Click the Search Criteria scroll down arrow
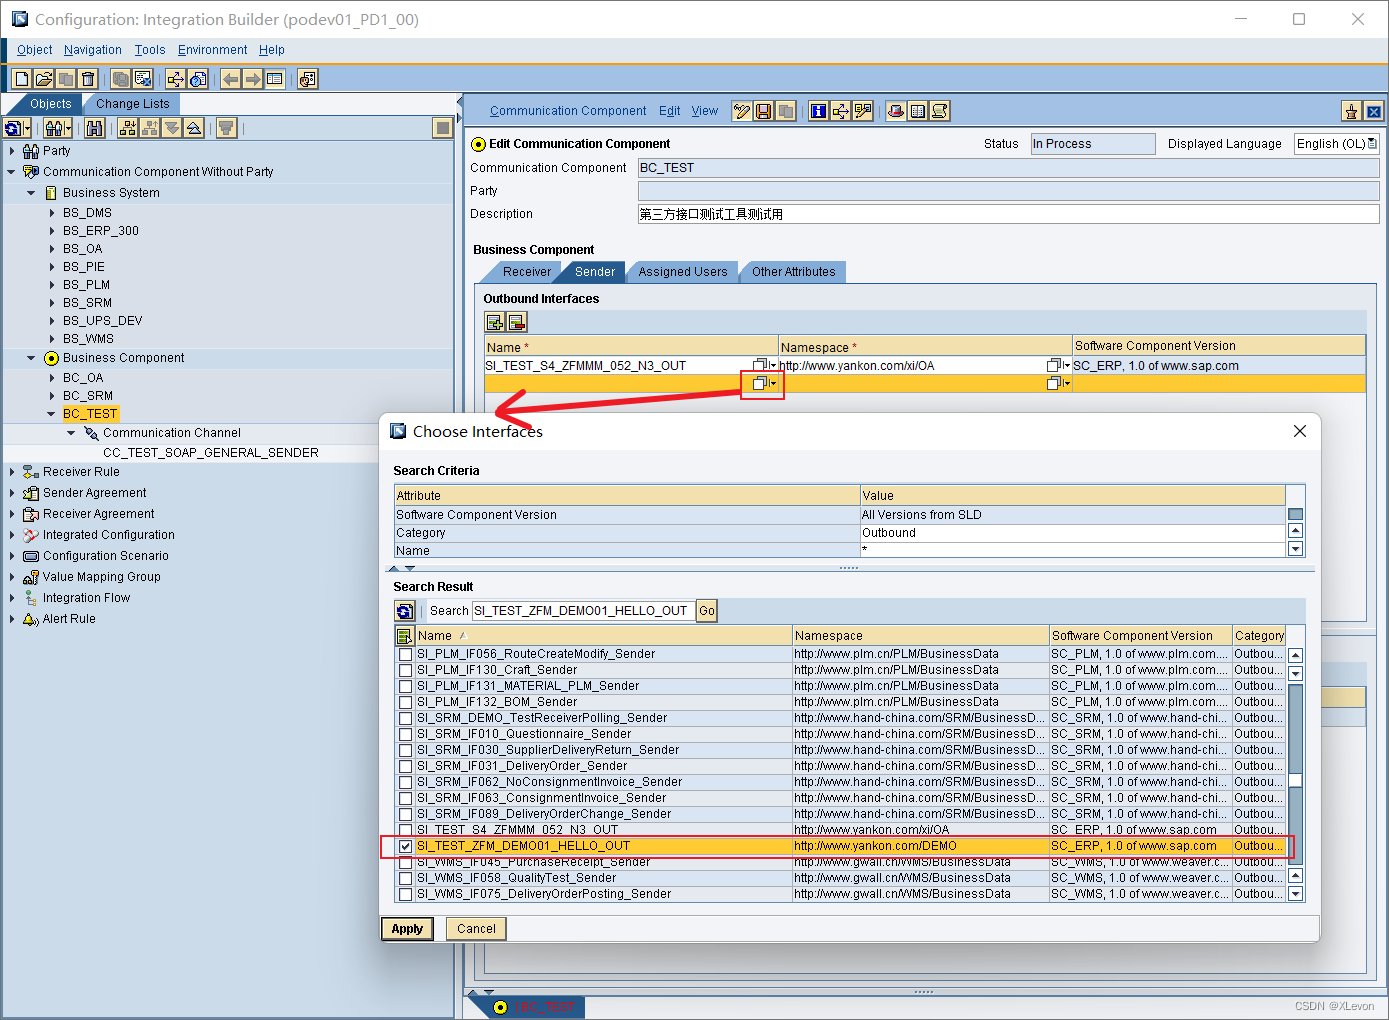Viewport: 1389px width, 1020px height. [1295, 549]
